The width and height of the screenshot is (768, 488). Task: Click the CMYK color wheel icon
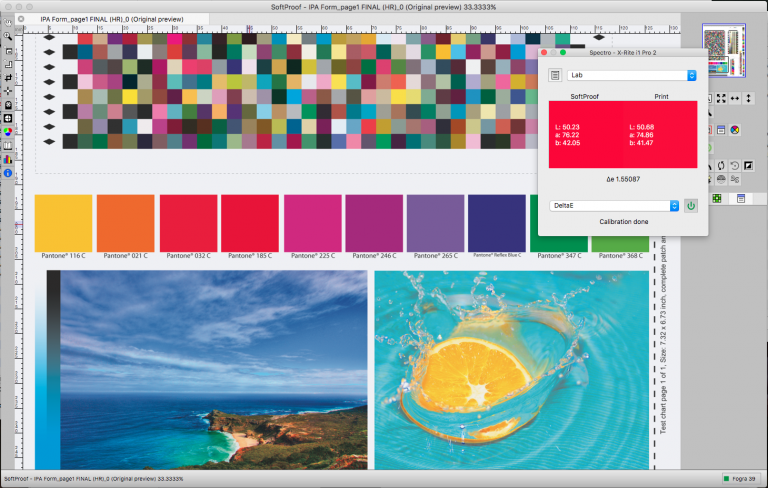[x=735, y=130]
